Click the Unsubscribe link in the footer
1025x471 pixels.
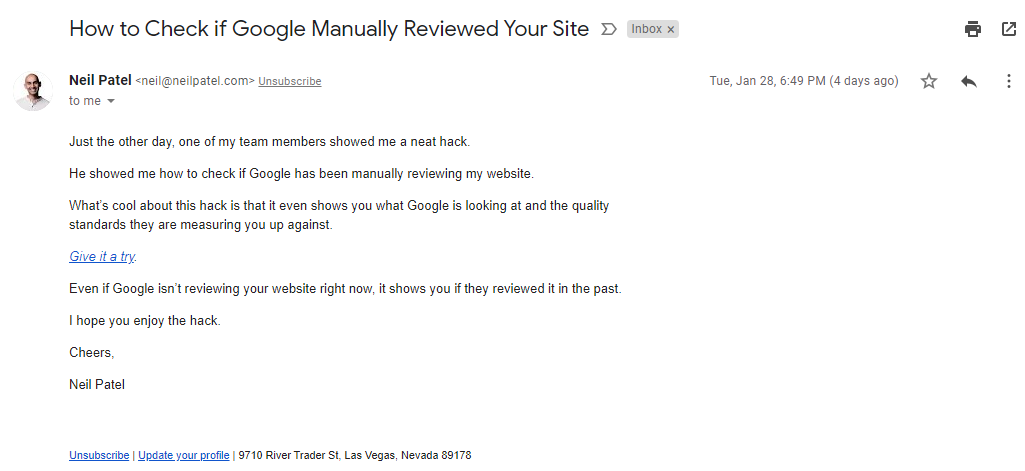click(99, 455)
